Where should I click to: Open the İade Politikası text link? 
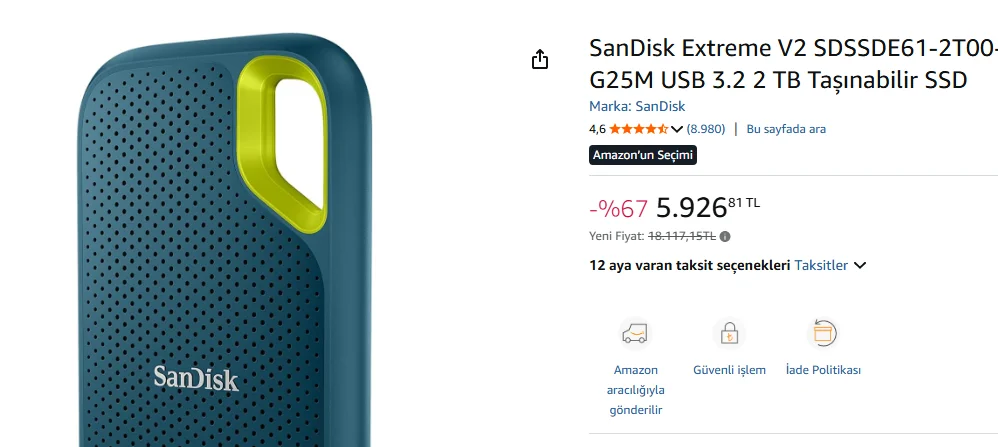coord(823,370)
